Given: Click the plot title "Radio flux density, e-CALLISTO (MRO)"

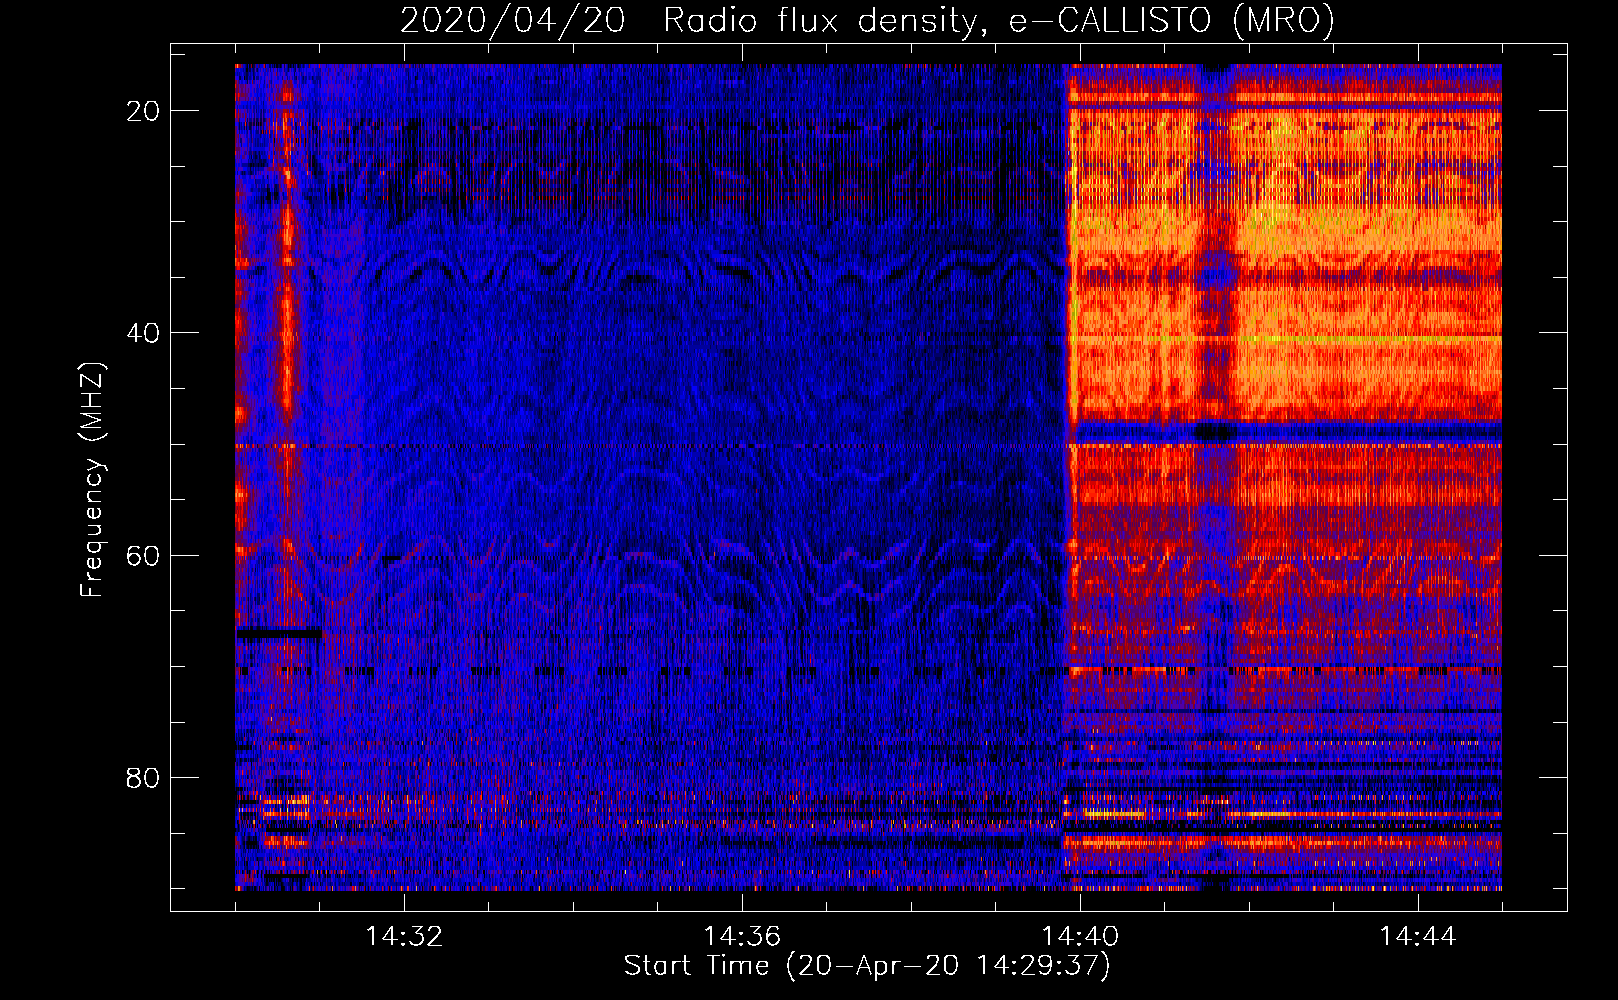Looking at the screenshot, I should (999, 20).
